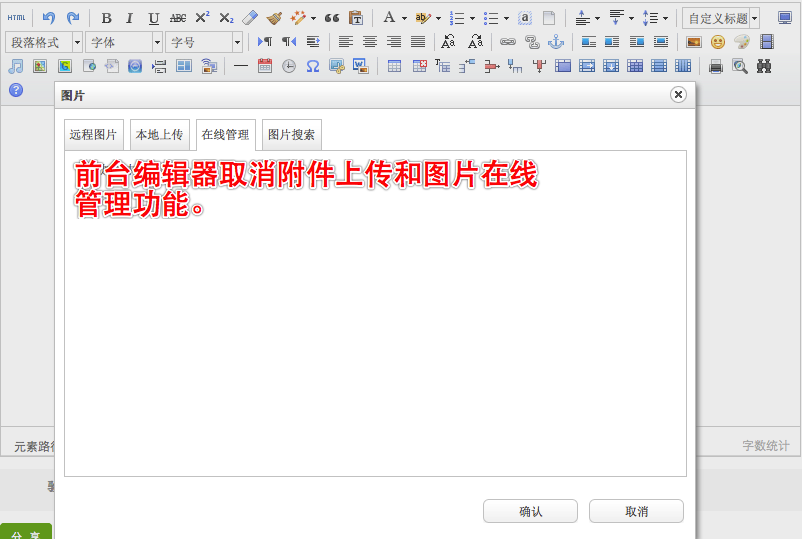The height and width of the screenshot is (539, 802).
Task: Toggle strikethrough formatting
Action: [x=177, y=18]
